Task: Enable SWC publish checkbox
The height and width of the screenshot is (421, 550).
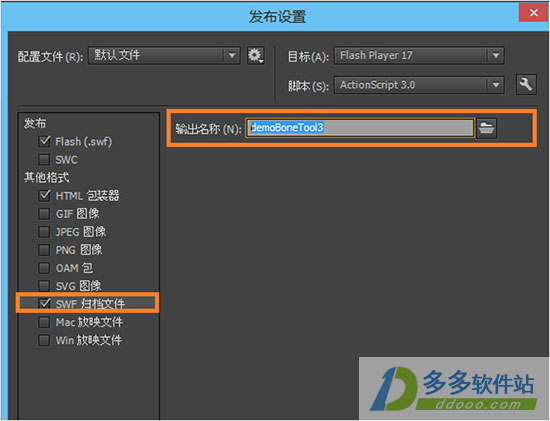Action: click(x=44, y=160)
